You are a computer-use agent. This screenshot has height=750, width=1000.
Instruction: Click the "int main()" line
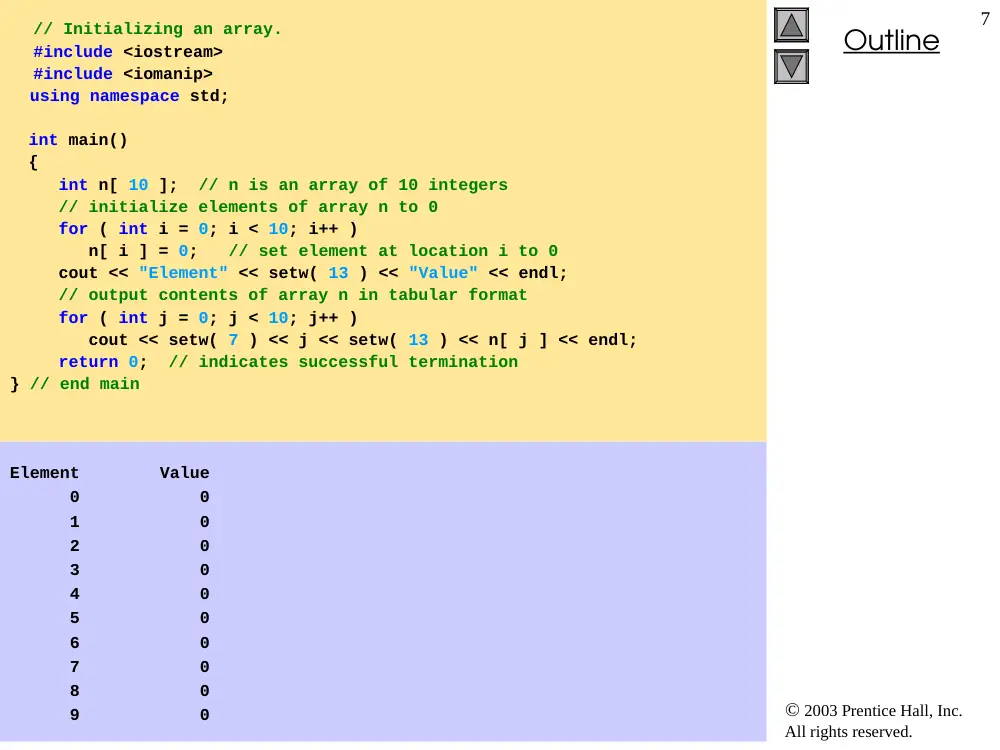pyautogui.click(x=78, y=140)
